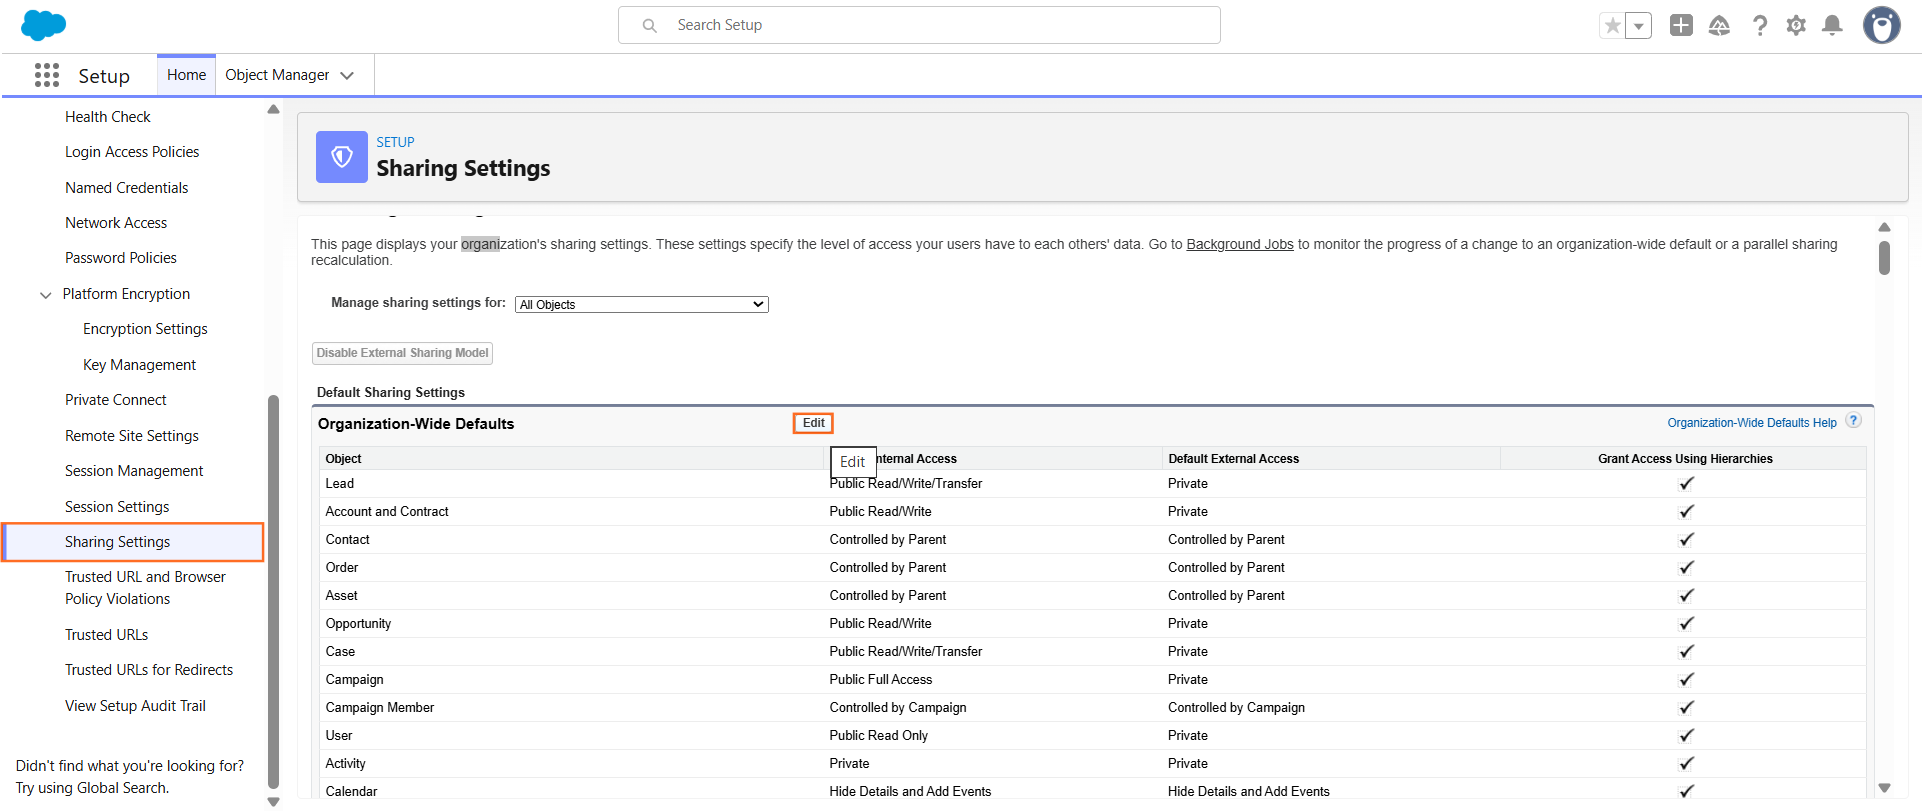Image resolution: width=1922 pixels, height=811 pixels.
Task: Click sidebar scroll down arrow
Action: tap(273, 802)
